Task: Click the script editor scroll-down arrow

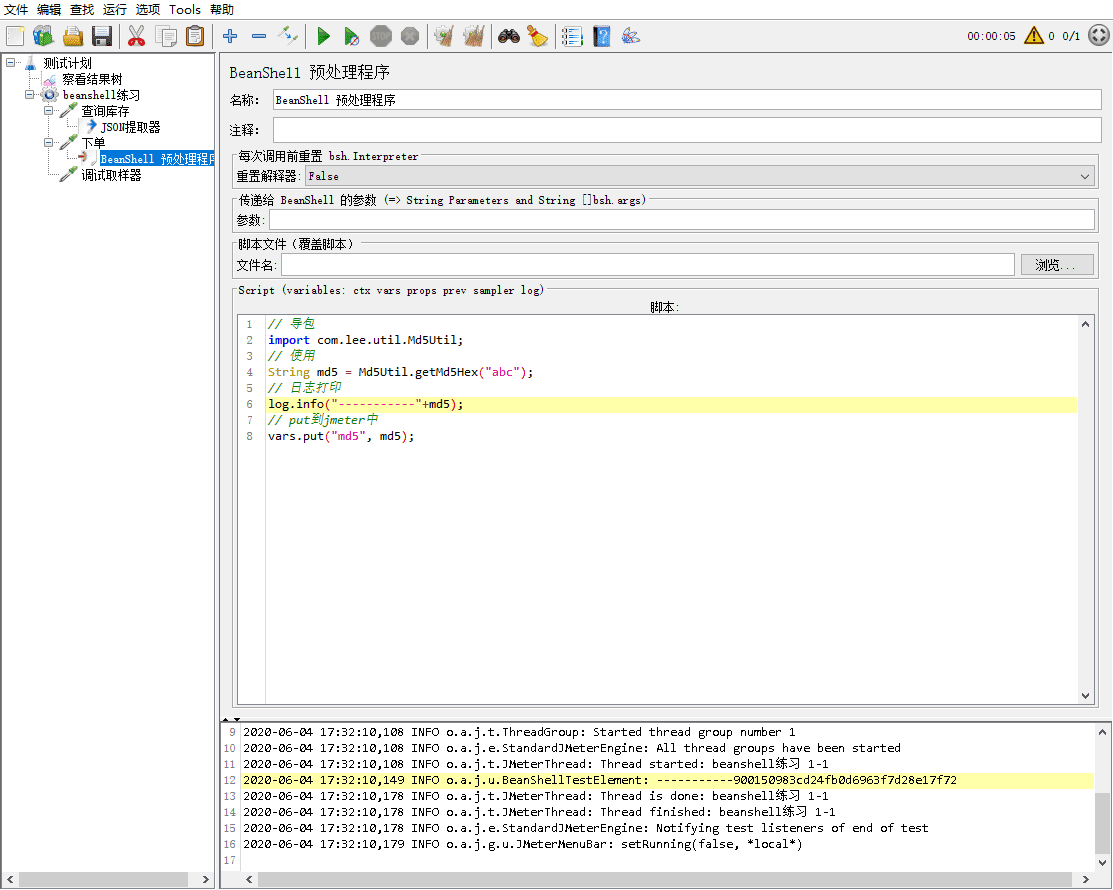Action: coord(1085,696)
